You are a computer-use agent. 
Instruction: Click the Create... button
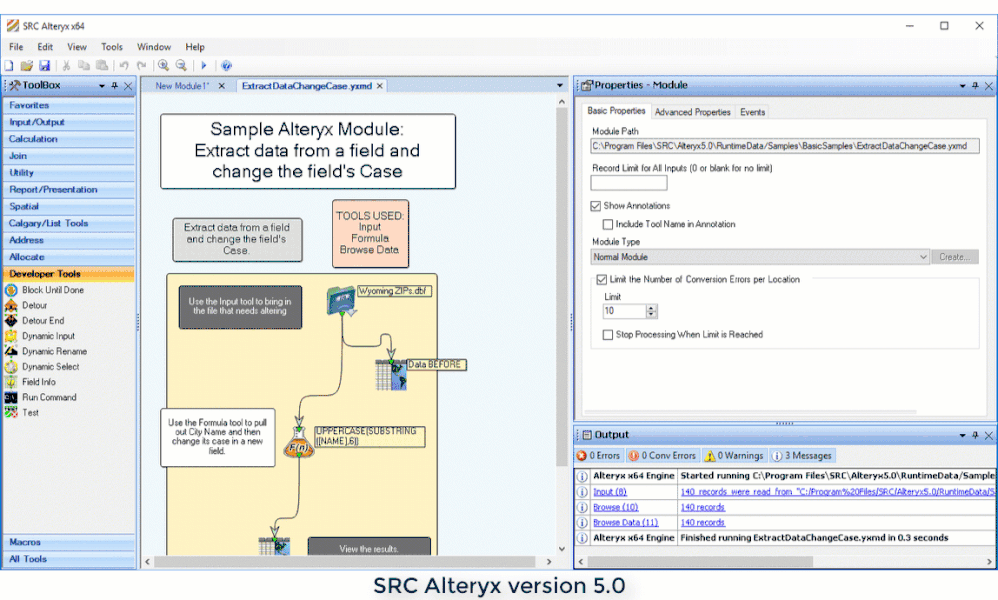pos(955,257)
